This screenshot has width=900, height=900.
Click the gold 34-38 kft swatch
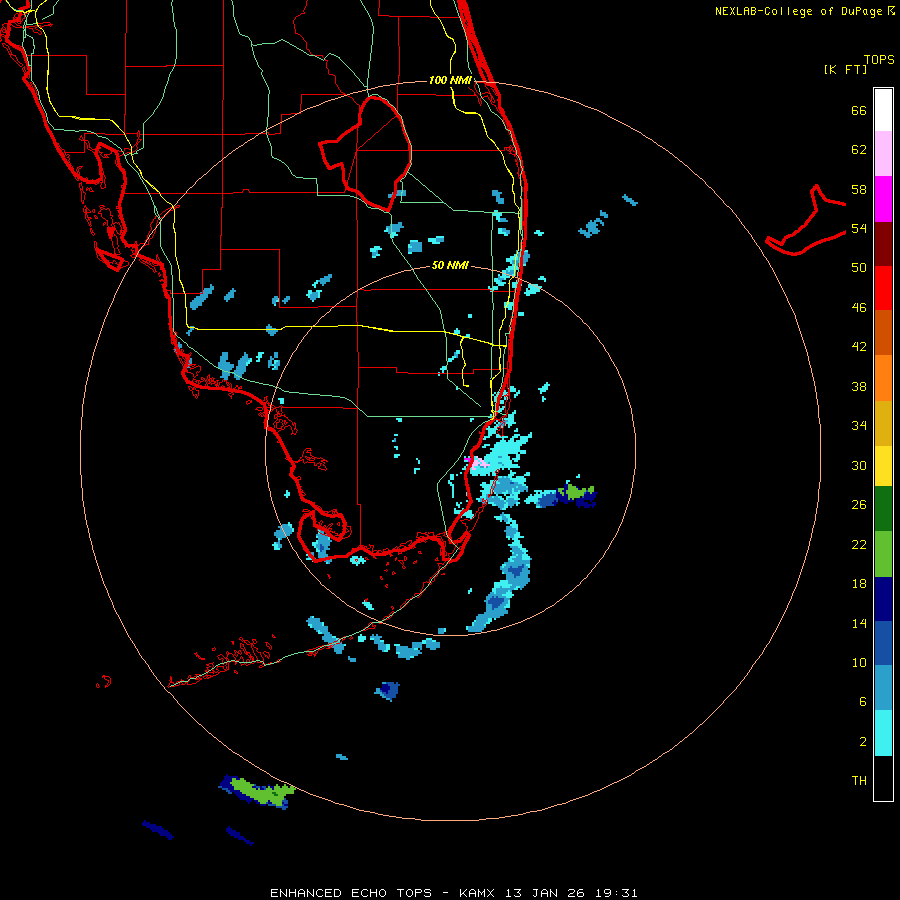tap(883, 423)
